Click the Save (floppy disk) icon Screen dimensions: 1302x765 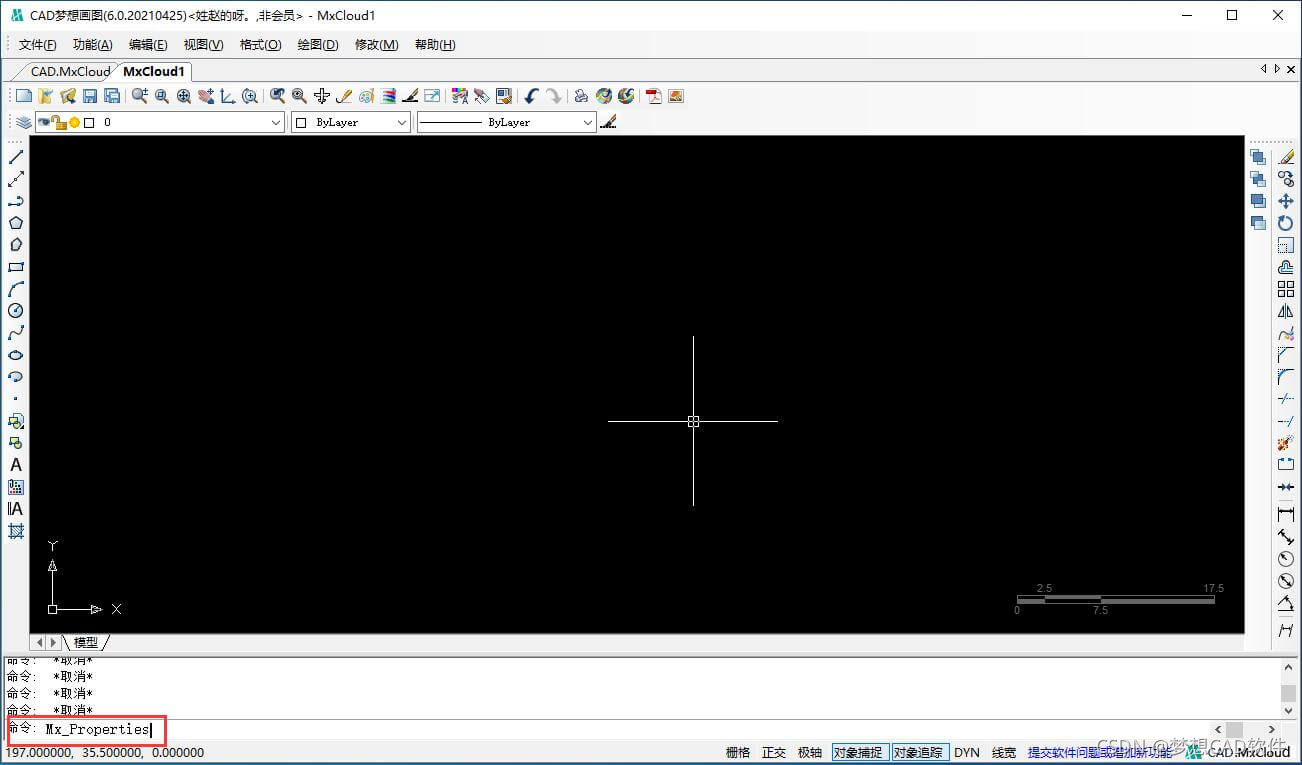(x=90, y=96)
